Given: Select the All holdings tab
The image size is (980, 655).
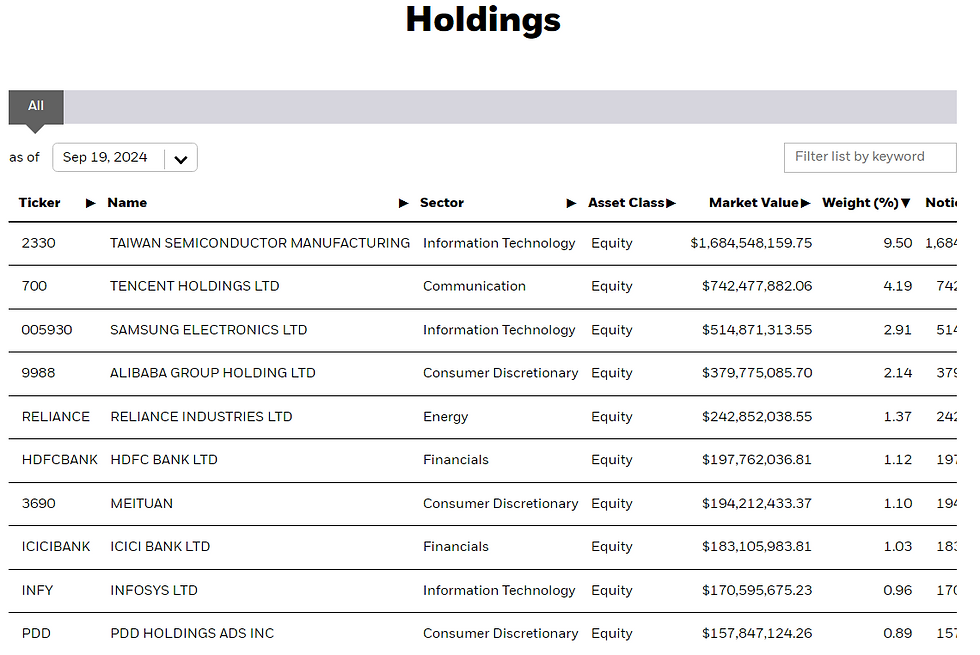Looking at the screenshot, I should click(x=36, y=106).
